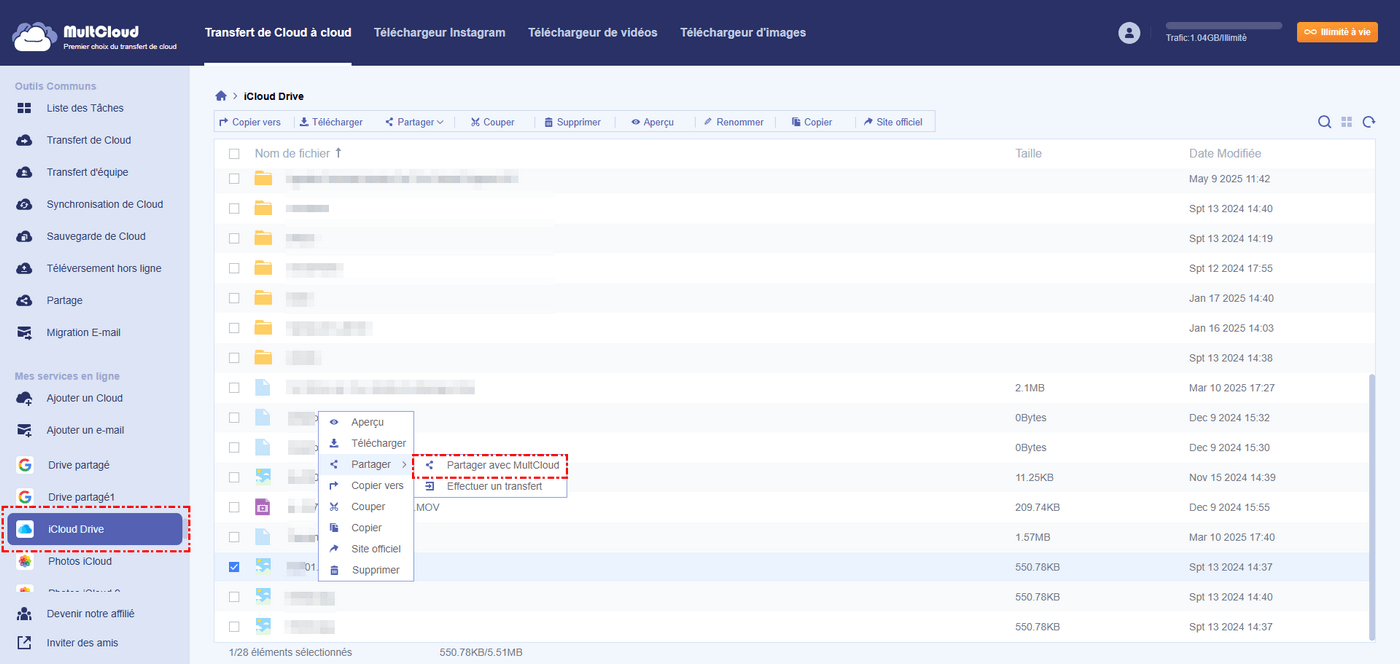The height and width of the screenshot is (664, 1400).
Task: Toggle the select-all checkbox in header
Action: 234,154
